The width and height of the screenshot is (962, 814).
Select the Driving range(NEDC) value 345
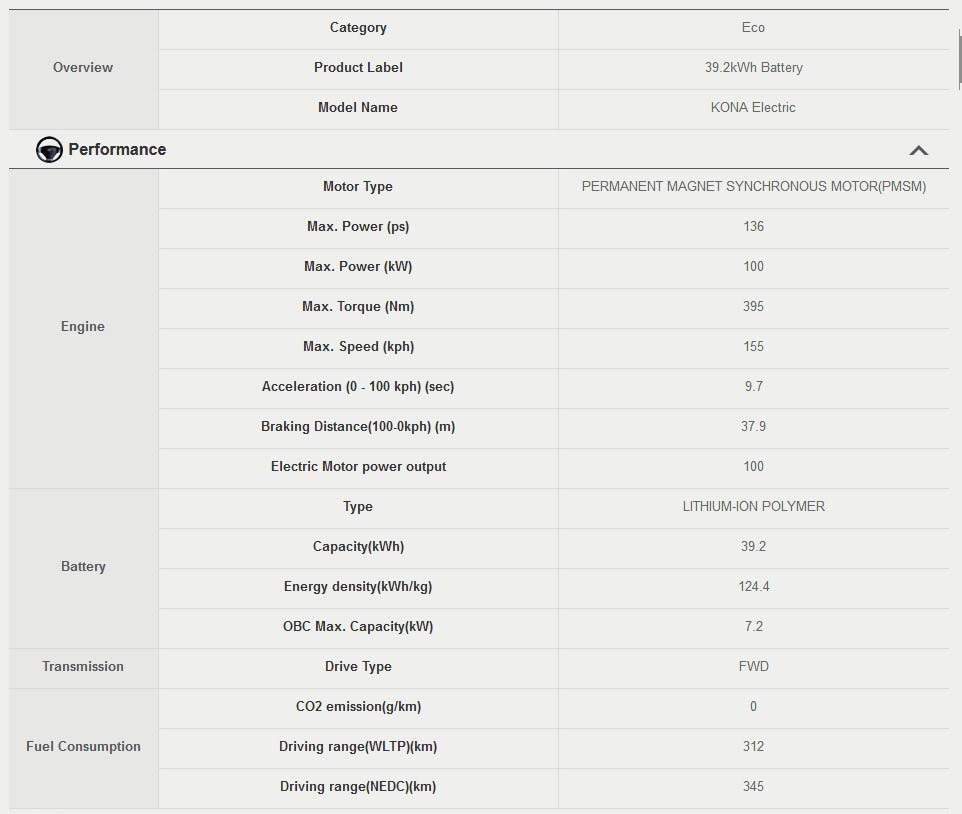pyautogui.click(x=753, y=787)
